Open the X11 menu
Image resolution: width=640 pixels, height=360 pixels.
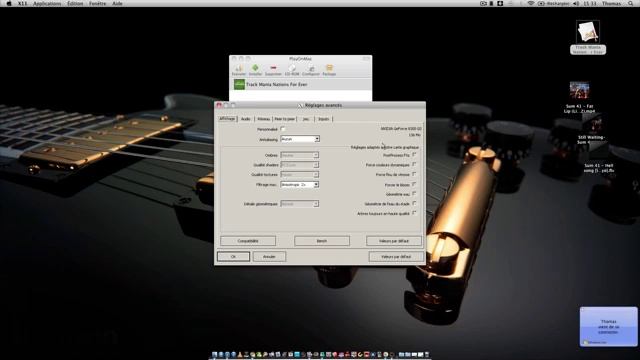[x=22, y=3]
